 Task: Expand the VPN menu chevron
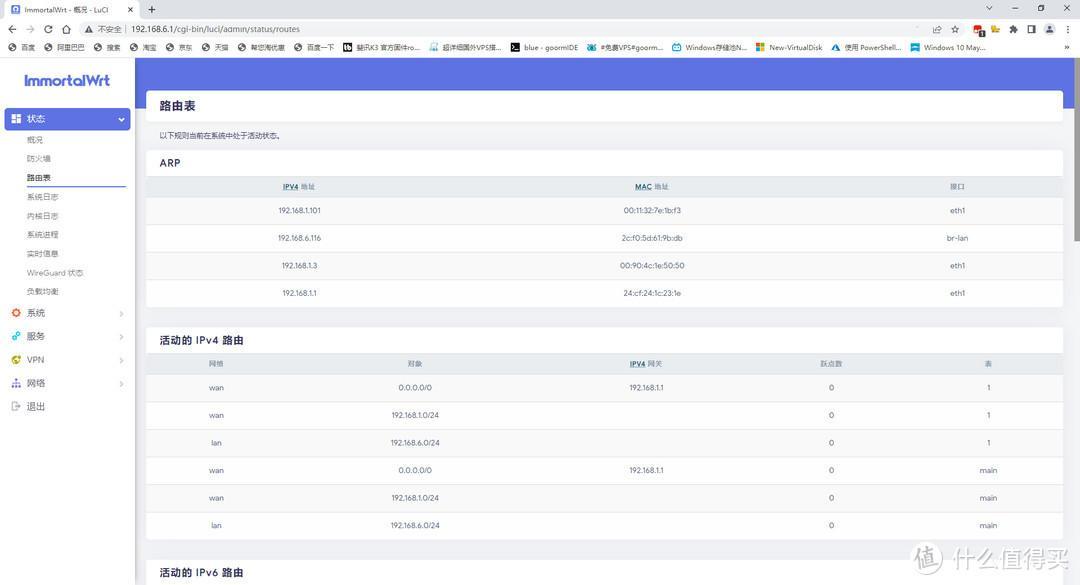121,360
